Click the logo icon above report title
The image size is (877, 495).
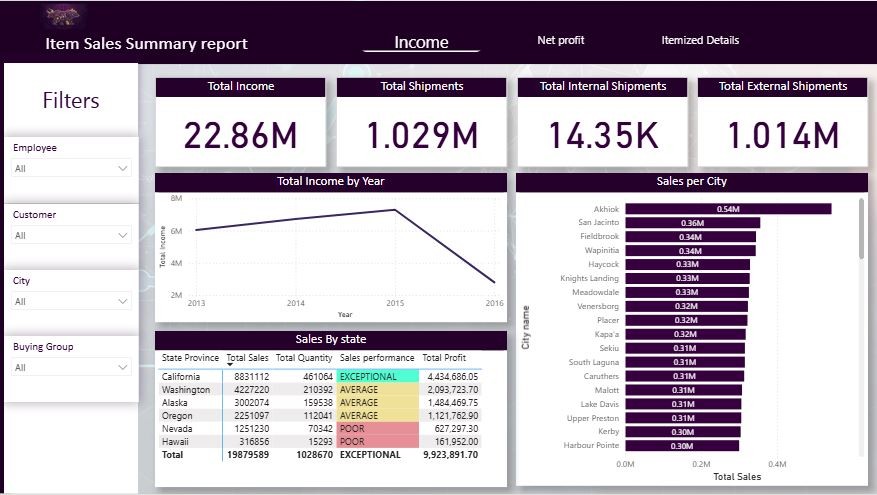coord(63,16)
